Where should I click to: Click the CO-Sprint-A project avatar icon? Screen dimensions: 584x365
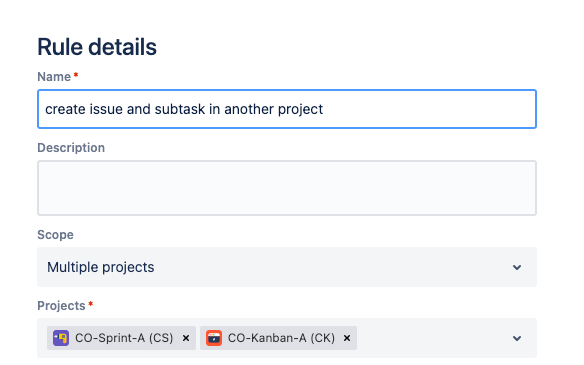click(x=61, y=338)
